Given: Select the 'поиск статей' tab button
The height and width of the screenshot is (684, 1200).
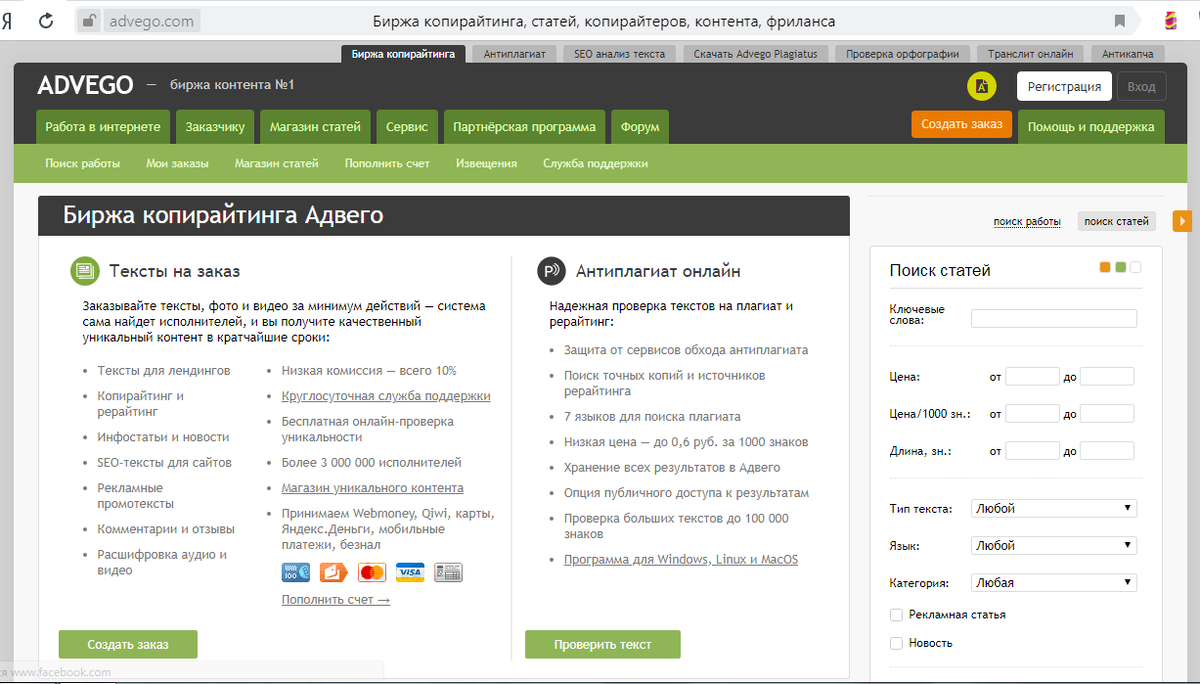Looking at the screenshot, I should tap(1117, 222).
